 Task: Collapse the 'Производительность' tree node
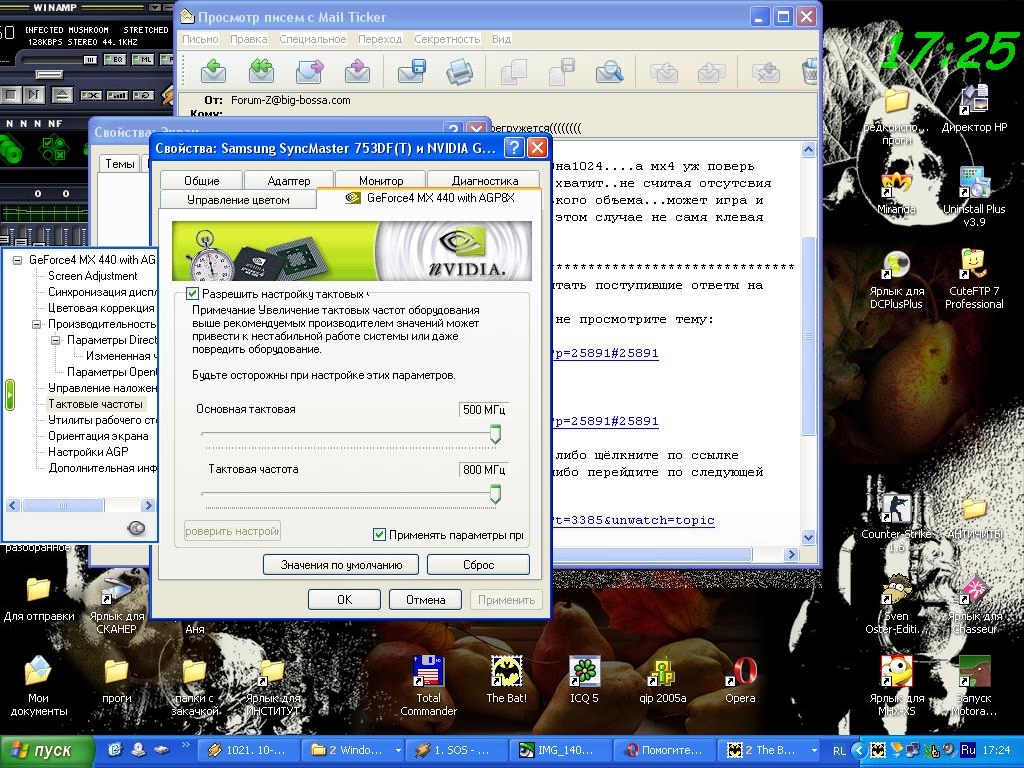pyautogui.click(x=37, y=324)
